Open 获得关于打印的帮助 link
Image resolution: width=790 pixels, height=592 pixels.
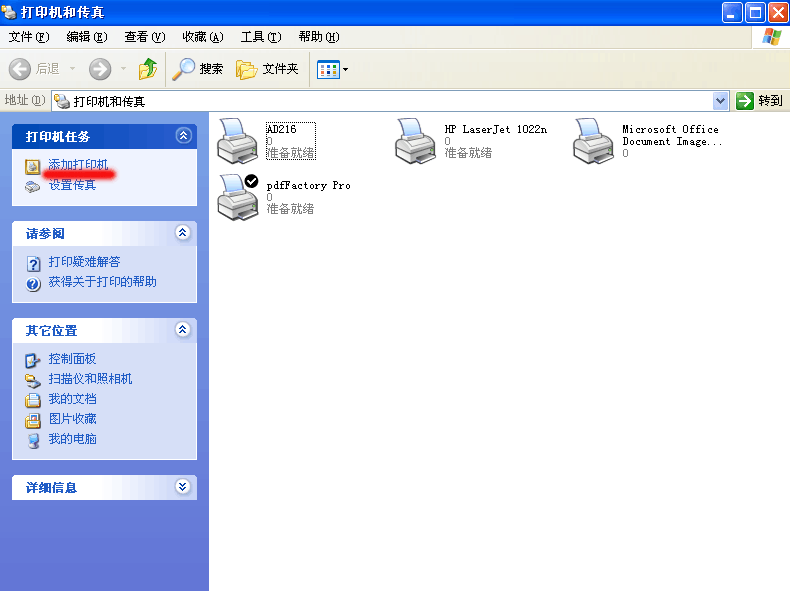click(x=102, y=282)
